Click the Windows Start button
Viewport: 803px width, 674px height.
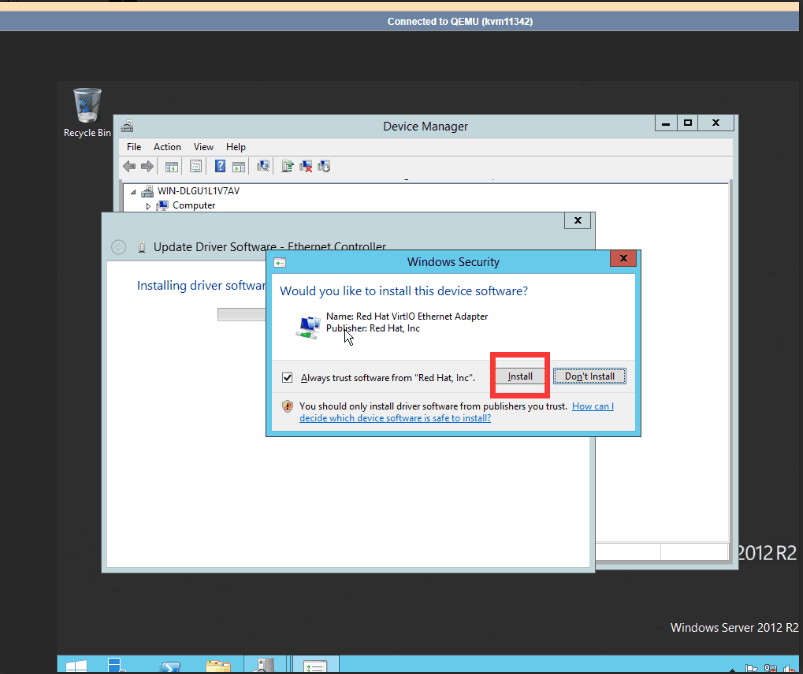(76, 666)
